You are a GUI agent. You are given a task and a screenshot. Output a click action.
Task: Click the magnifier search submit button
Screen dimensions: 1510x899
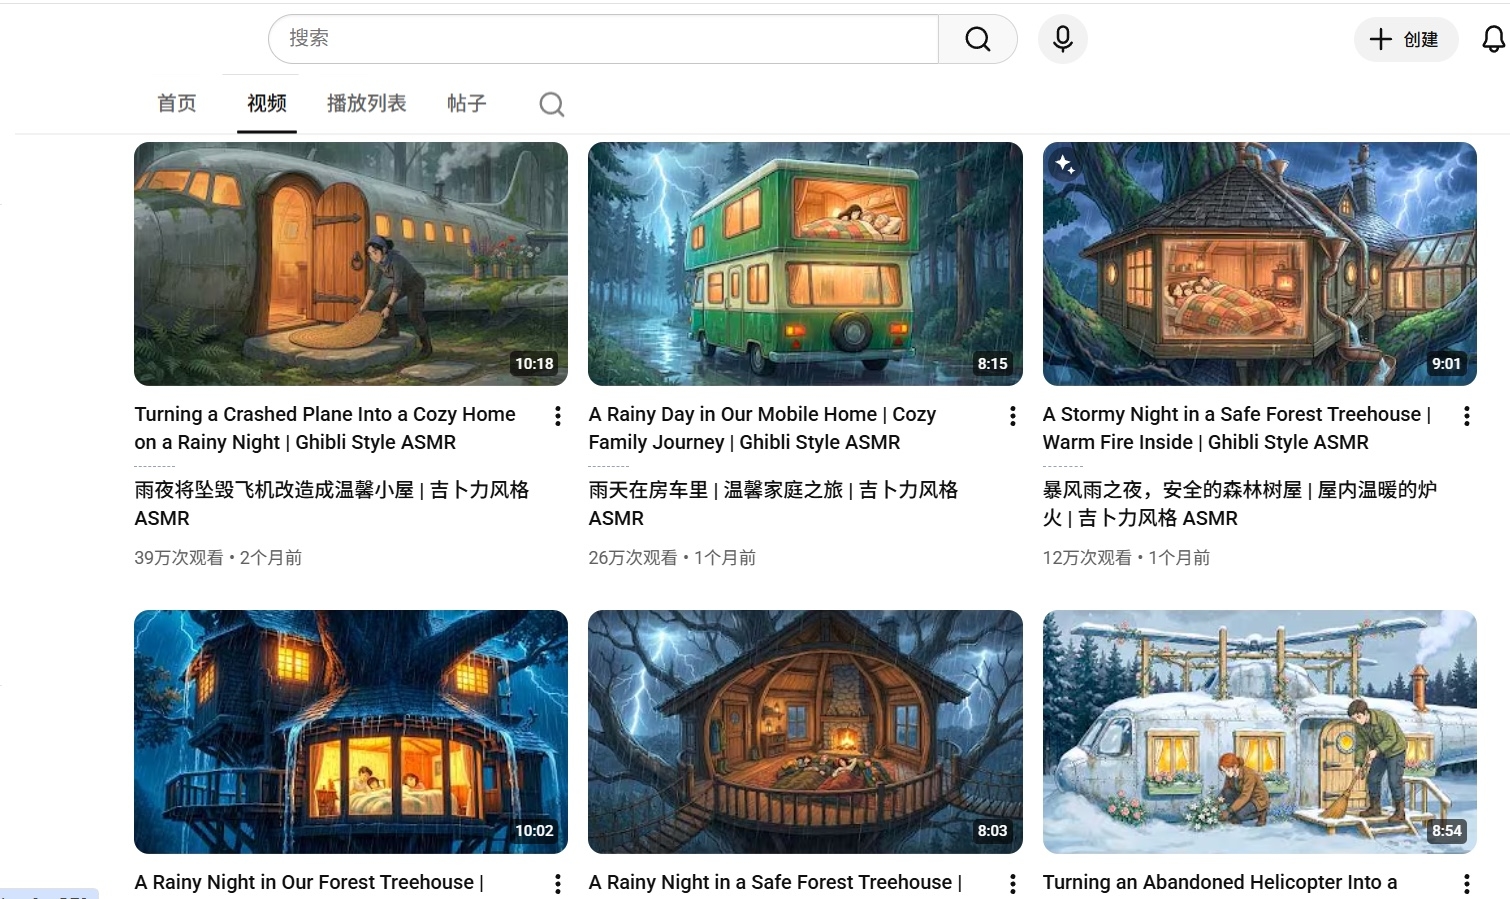click(977, 39)
